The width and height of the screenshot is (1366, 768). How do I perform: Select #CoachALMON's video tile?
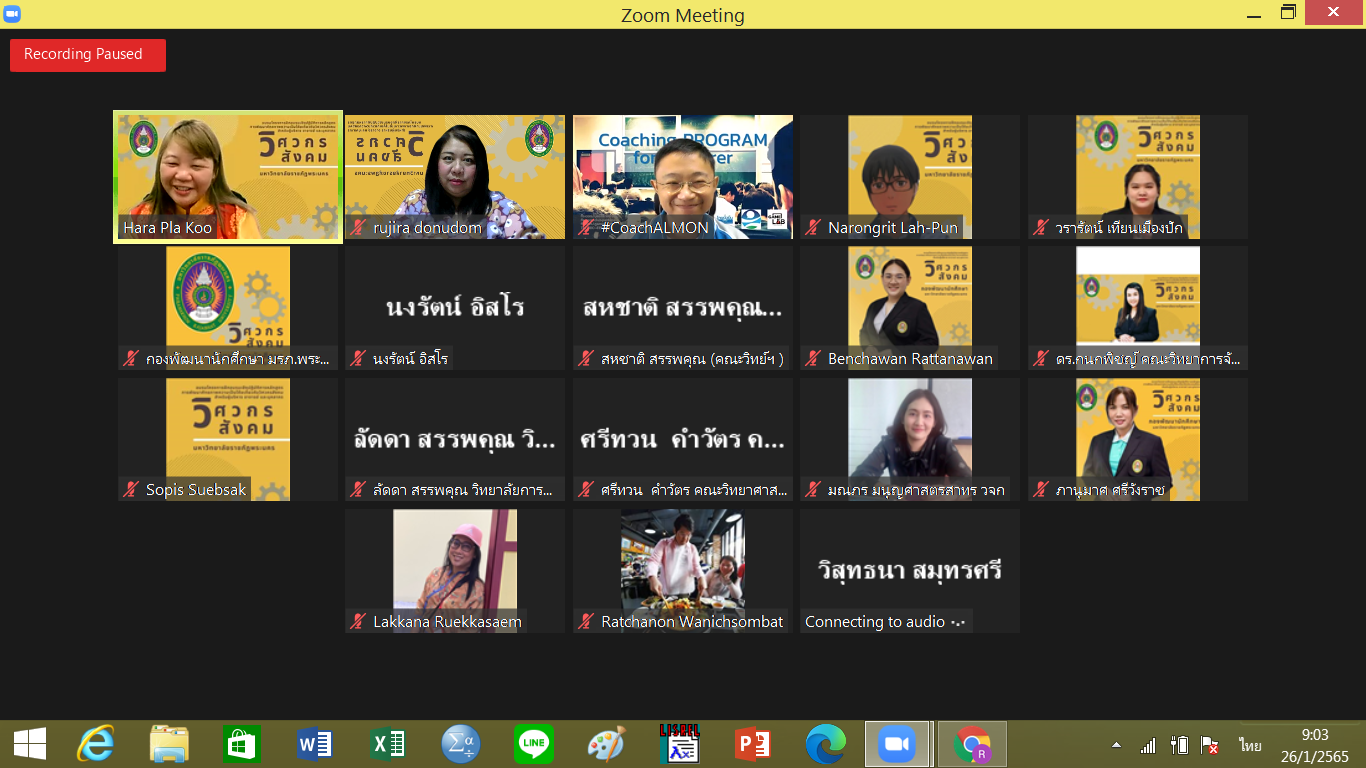click(x=683, y=177)
